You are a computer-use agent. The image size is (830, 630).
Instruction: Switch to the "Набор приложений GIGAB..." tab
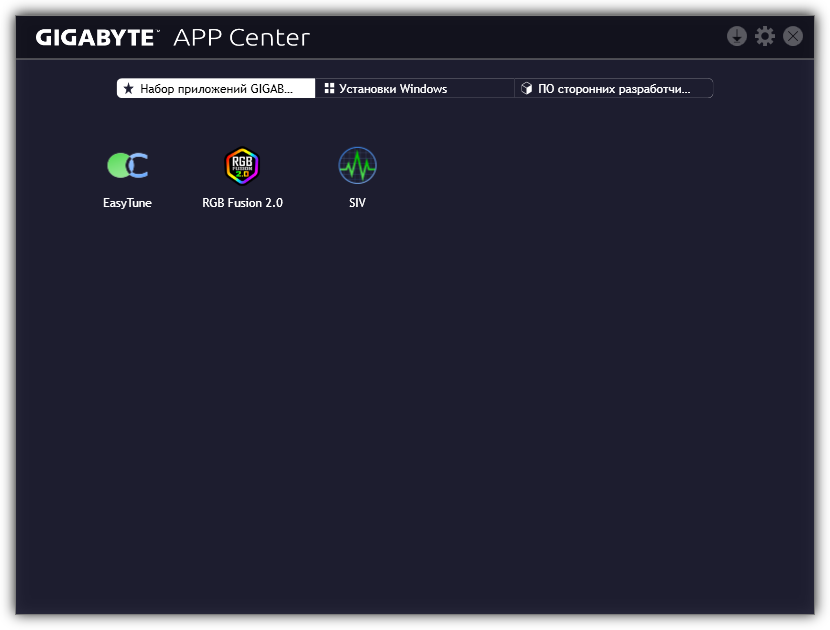coord(217,89)
